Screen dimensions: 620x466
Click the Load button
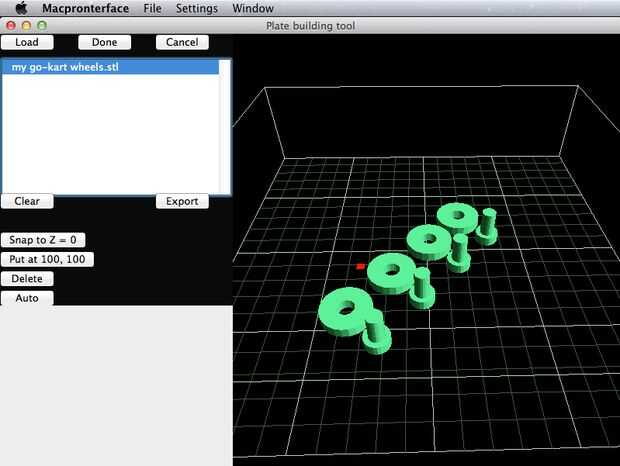(x=27, y=42)
